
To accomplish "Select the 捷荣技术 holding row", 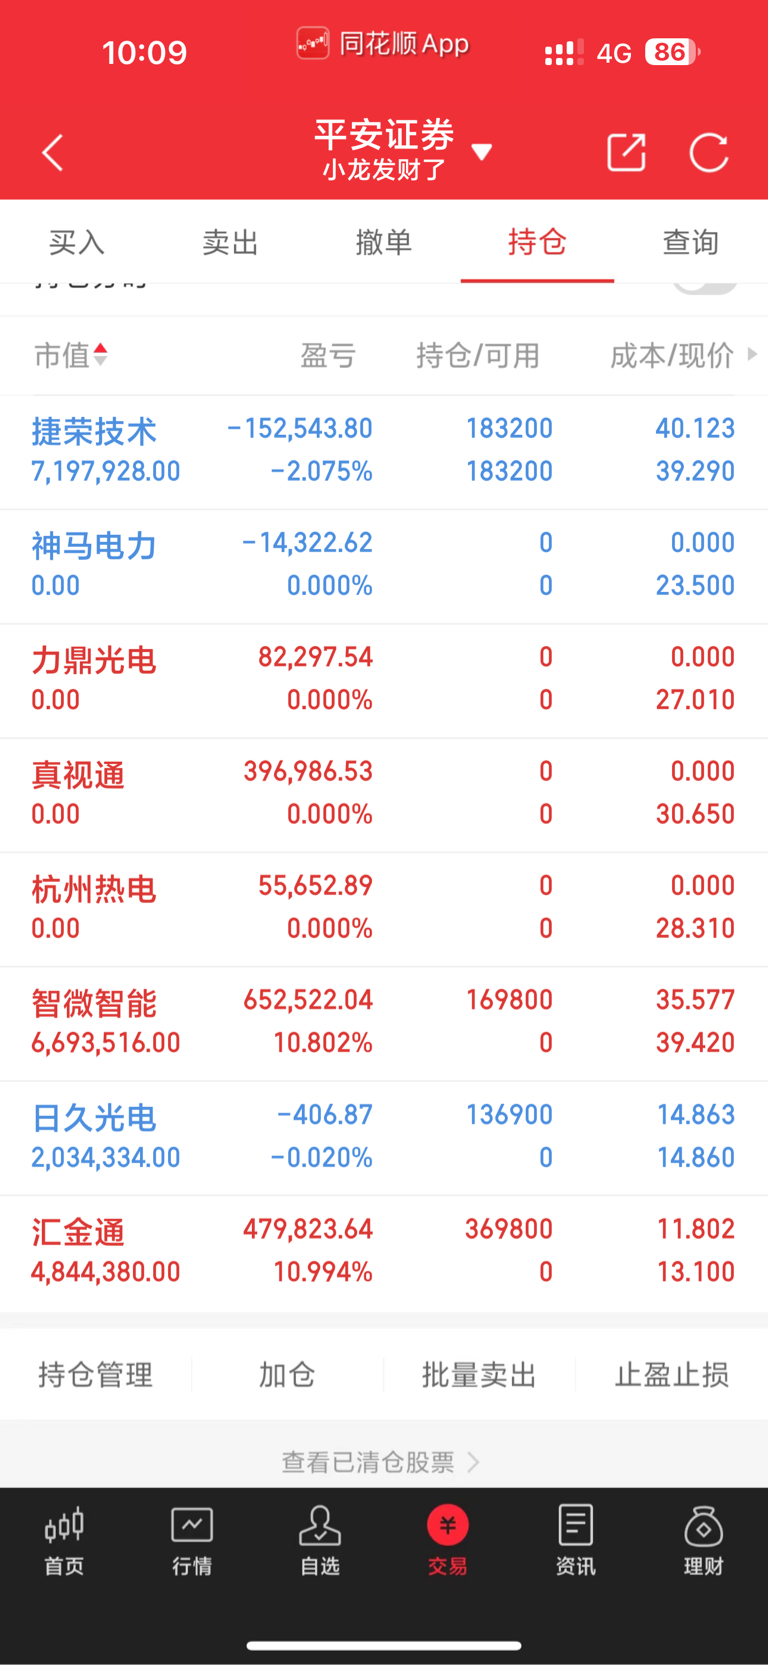I will 384,452.
